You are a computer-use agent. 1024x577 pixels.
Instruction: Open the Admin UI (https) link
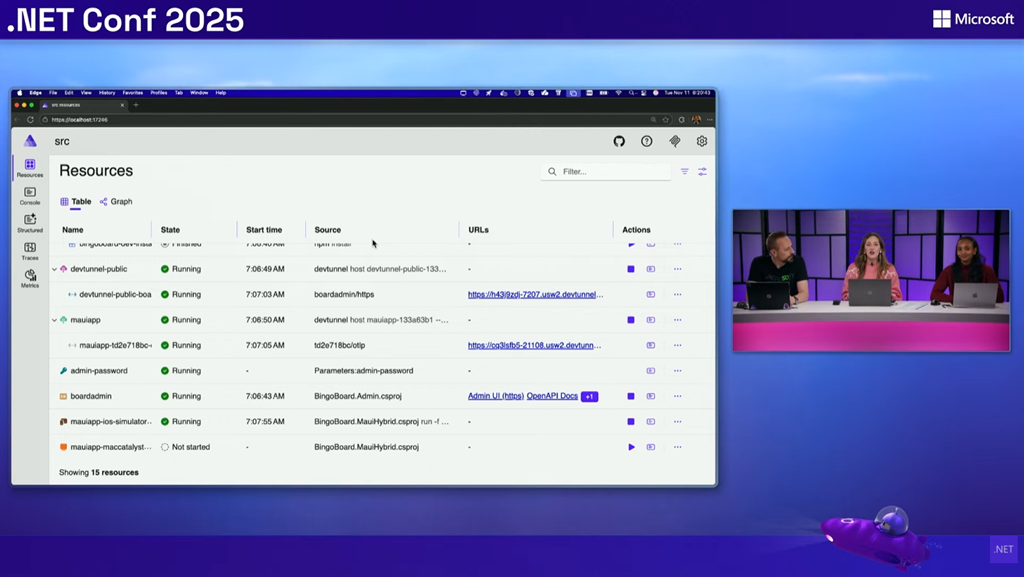tap(495, 396)
